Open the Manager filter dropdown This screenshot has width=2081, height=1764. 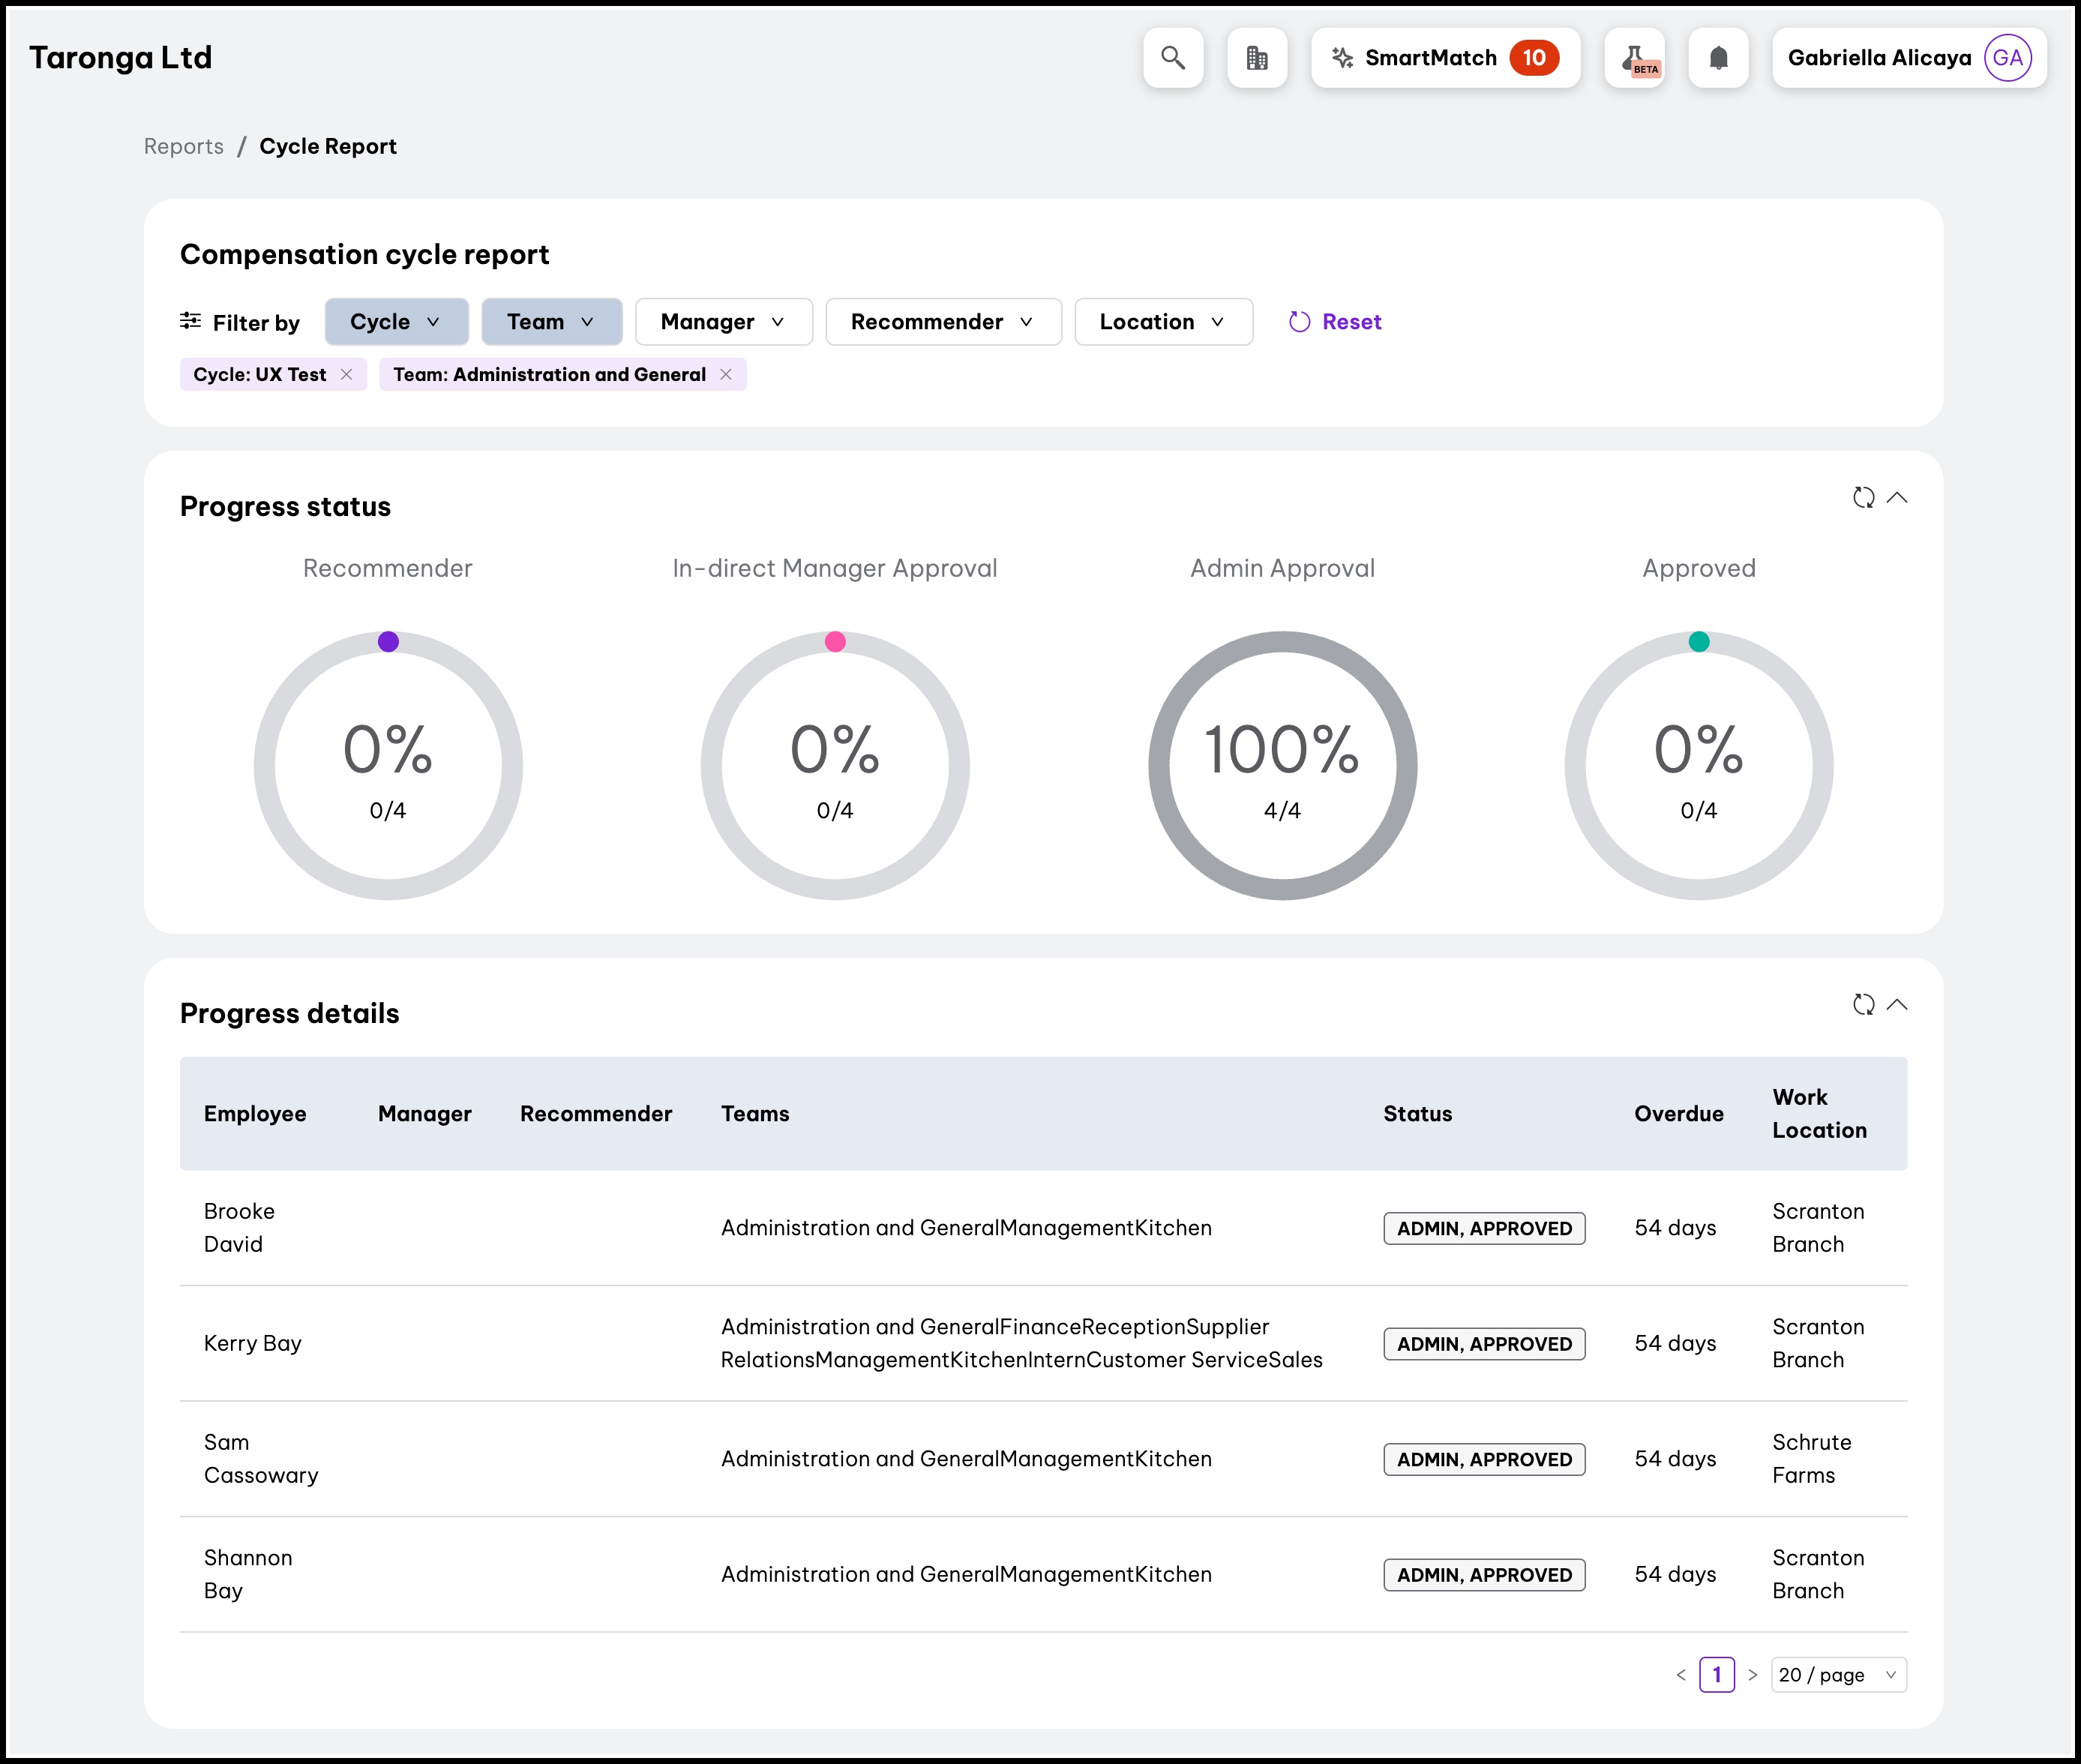[723, 322]
